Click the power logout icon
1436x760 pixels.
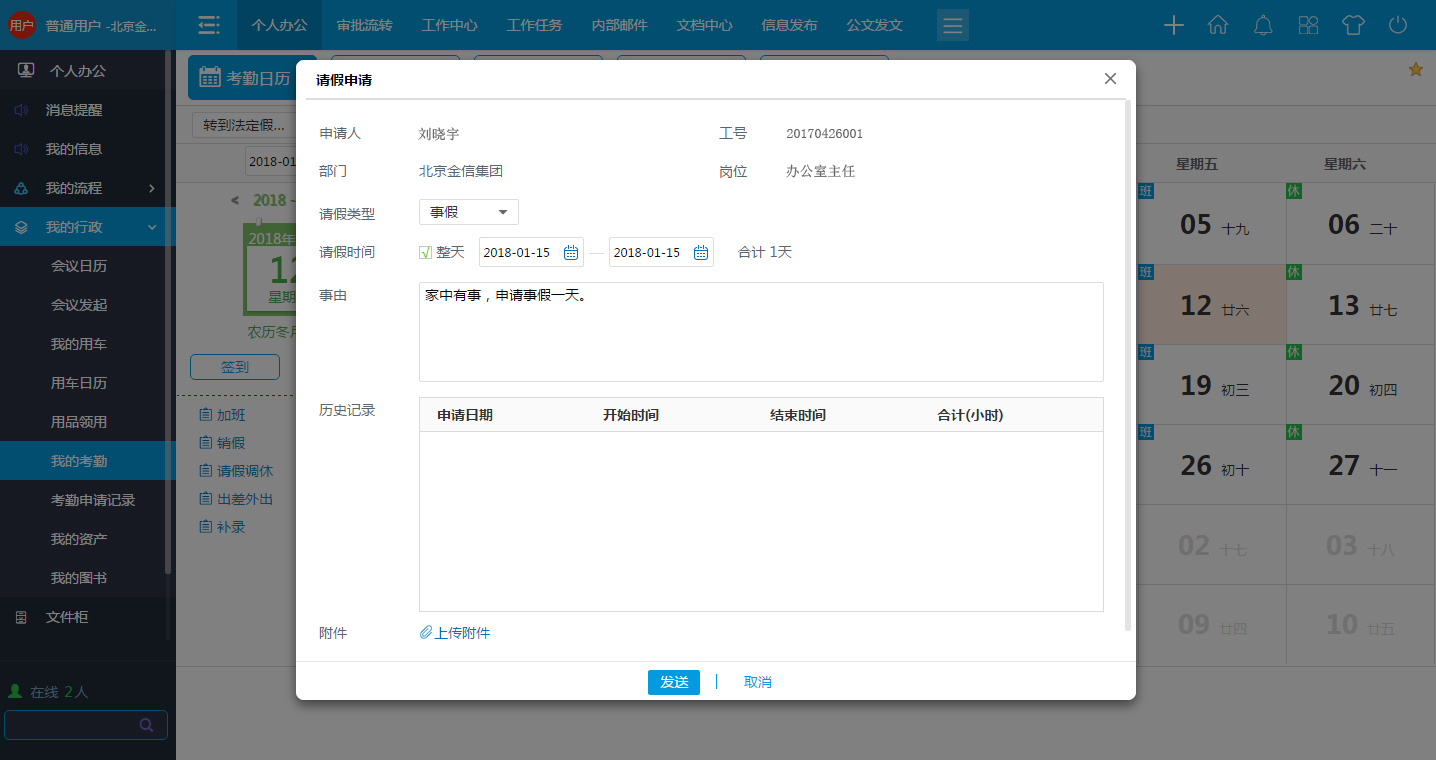pos(1398,25)
